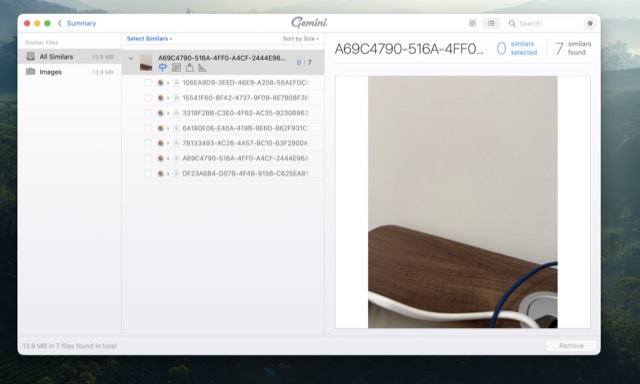
Task: Click the All Similars drive icon
Action: click(x=31, y=56)
